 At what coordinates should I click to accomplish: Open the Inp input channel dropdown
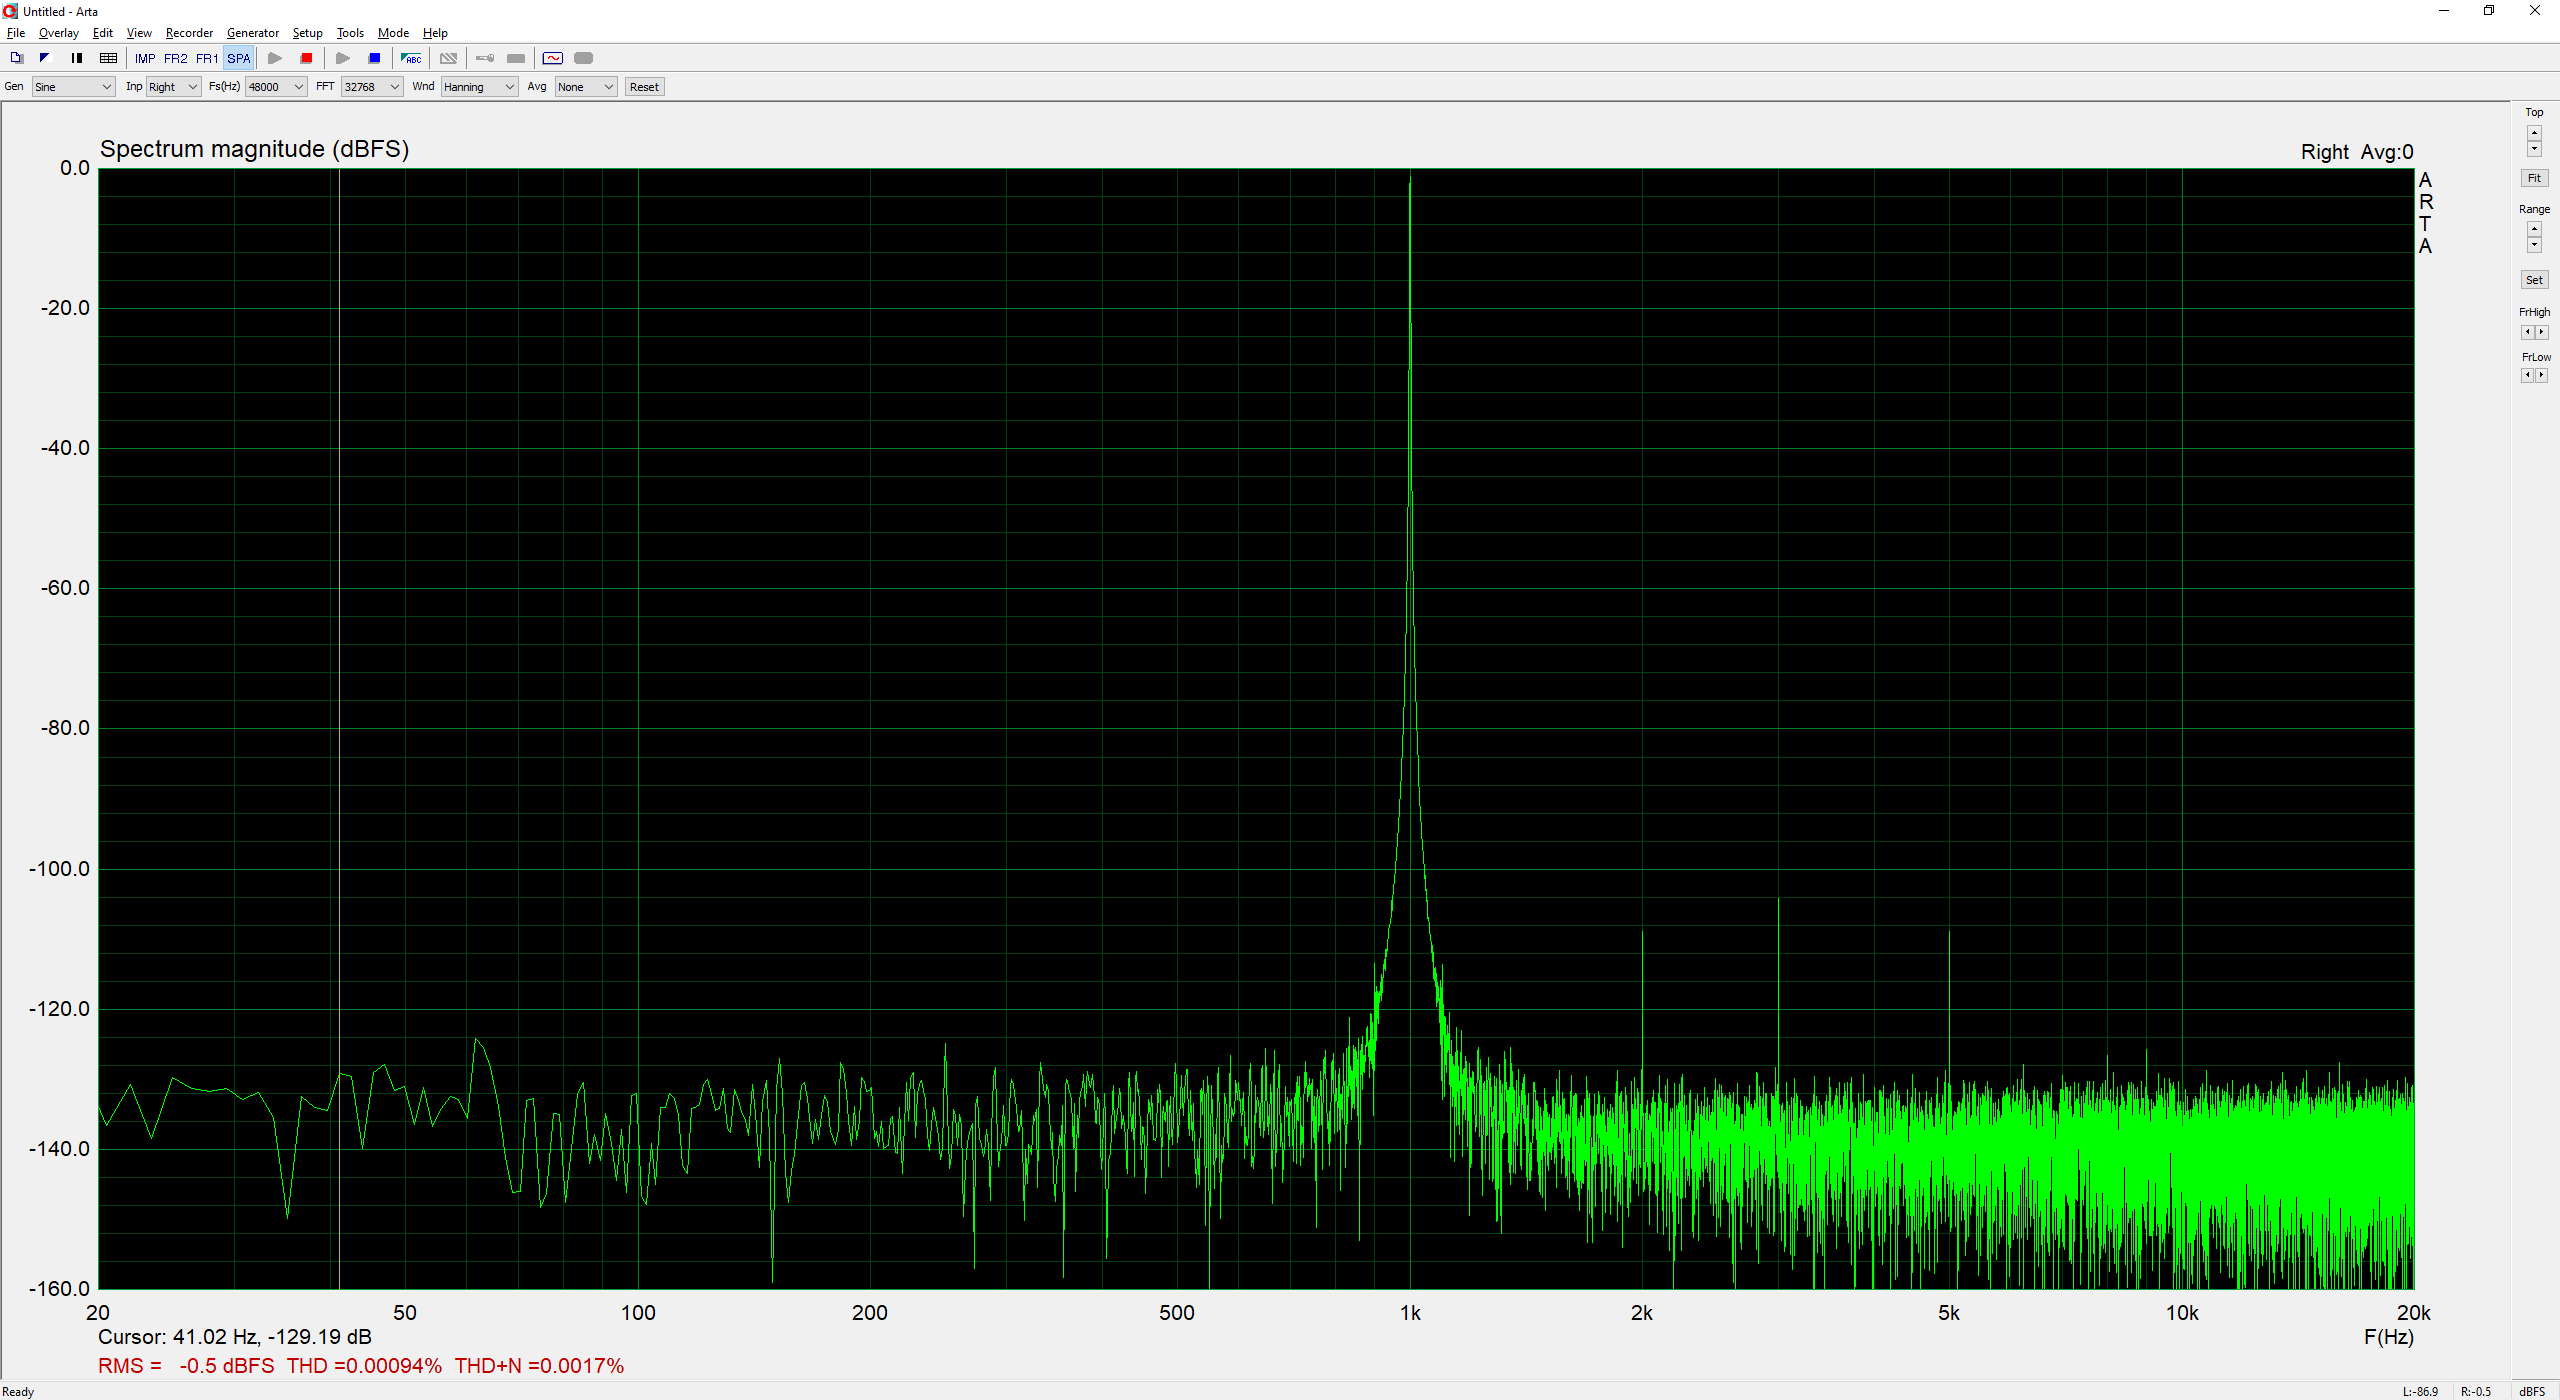coord(174,87)
